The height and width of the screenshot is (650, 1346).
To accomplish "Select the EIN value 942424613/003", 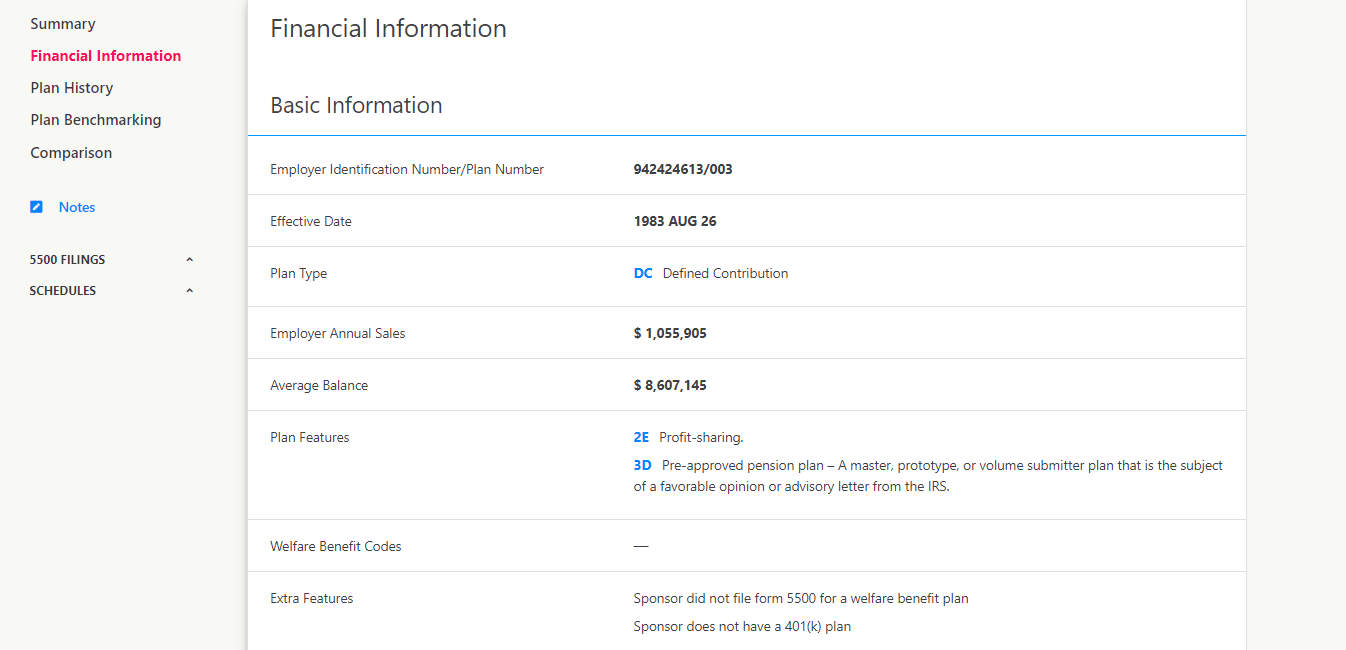I will pos(683,170).
